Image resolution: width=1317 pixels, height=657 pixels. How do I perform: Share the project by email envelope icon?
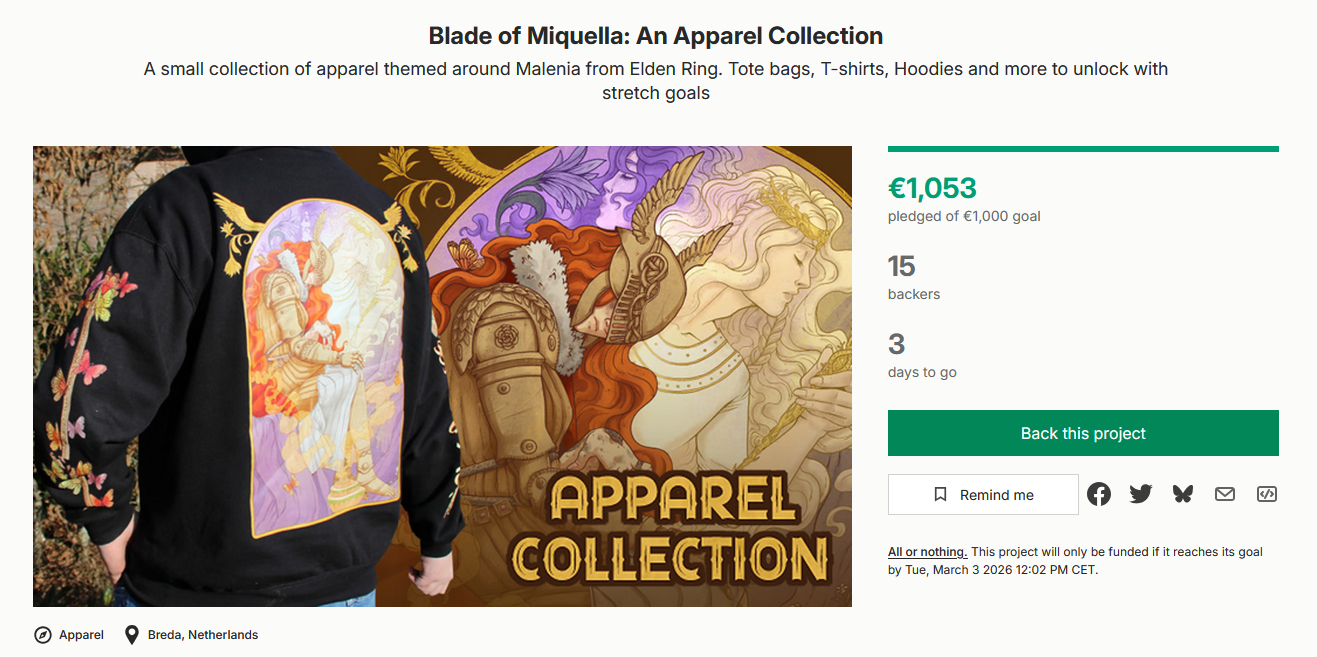pyautogui.click(x=1225, y=494)
